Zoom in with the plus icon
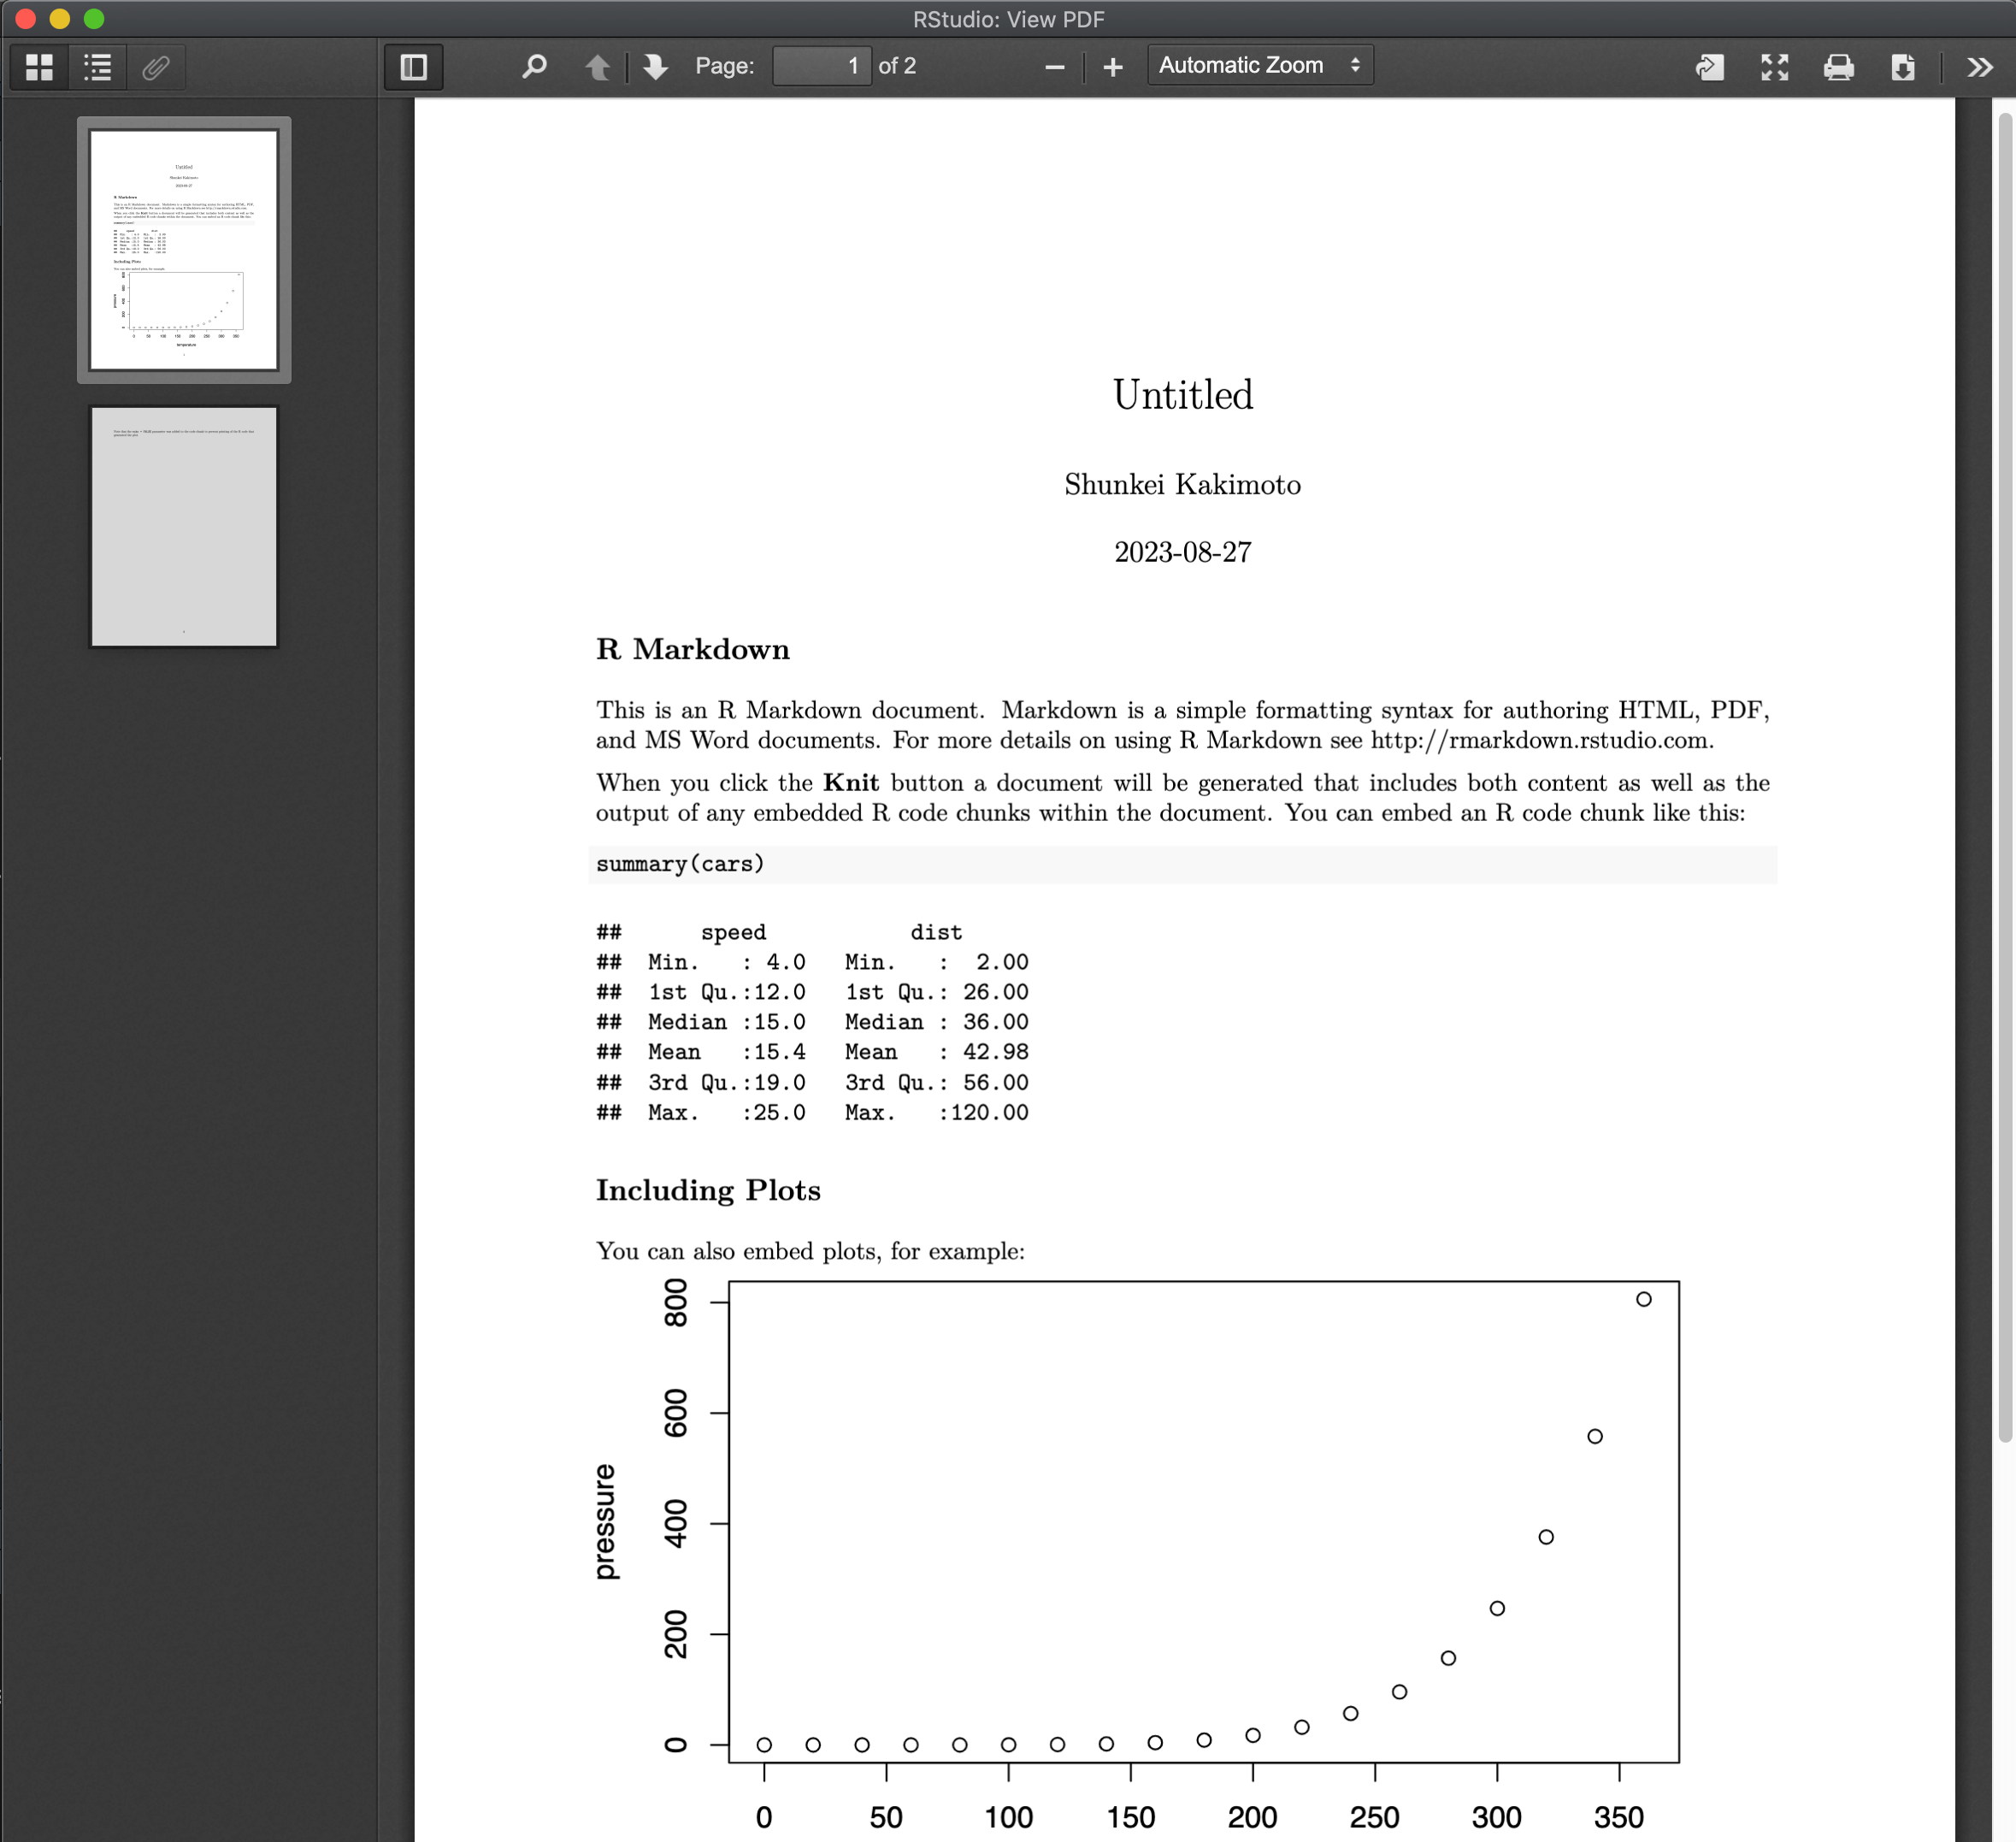 1113,66
